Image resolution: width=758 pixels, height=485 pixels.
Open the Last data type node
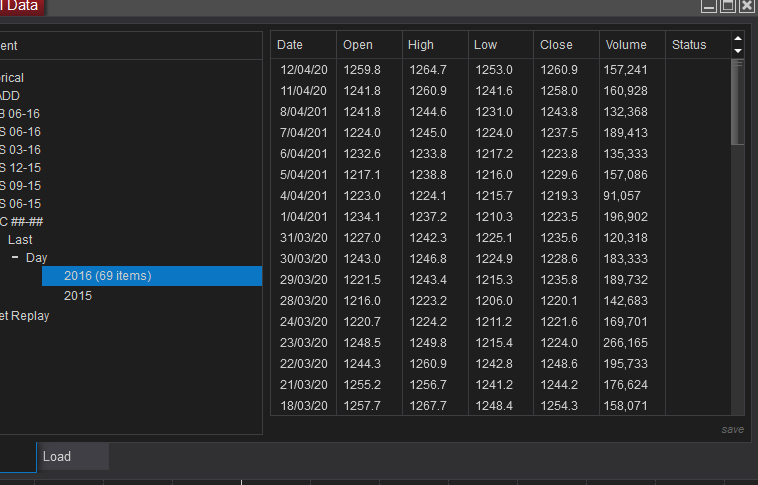click(20, 240)
